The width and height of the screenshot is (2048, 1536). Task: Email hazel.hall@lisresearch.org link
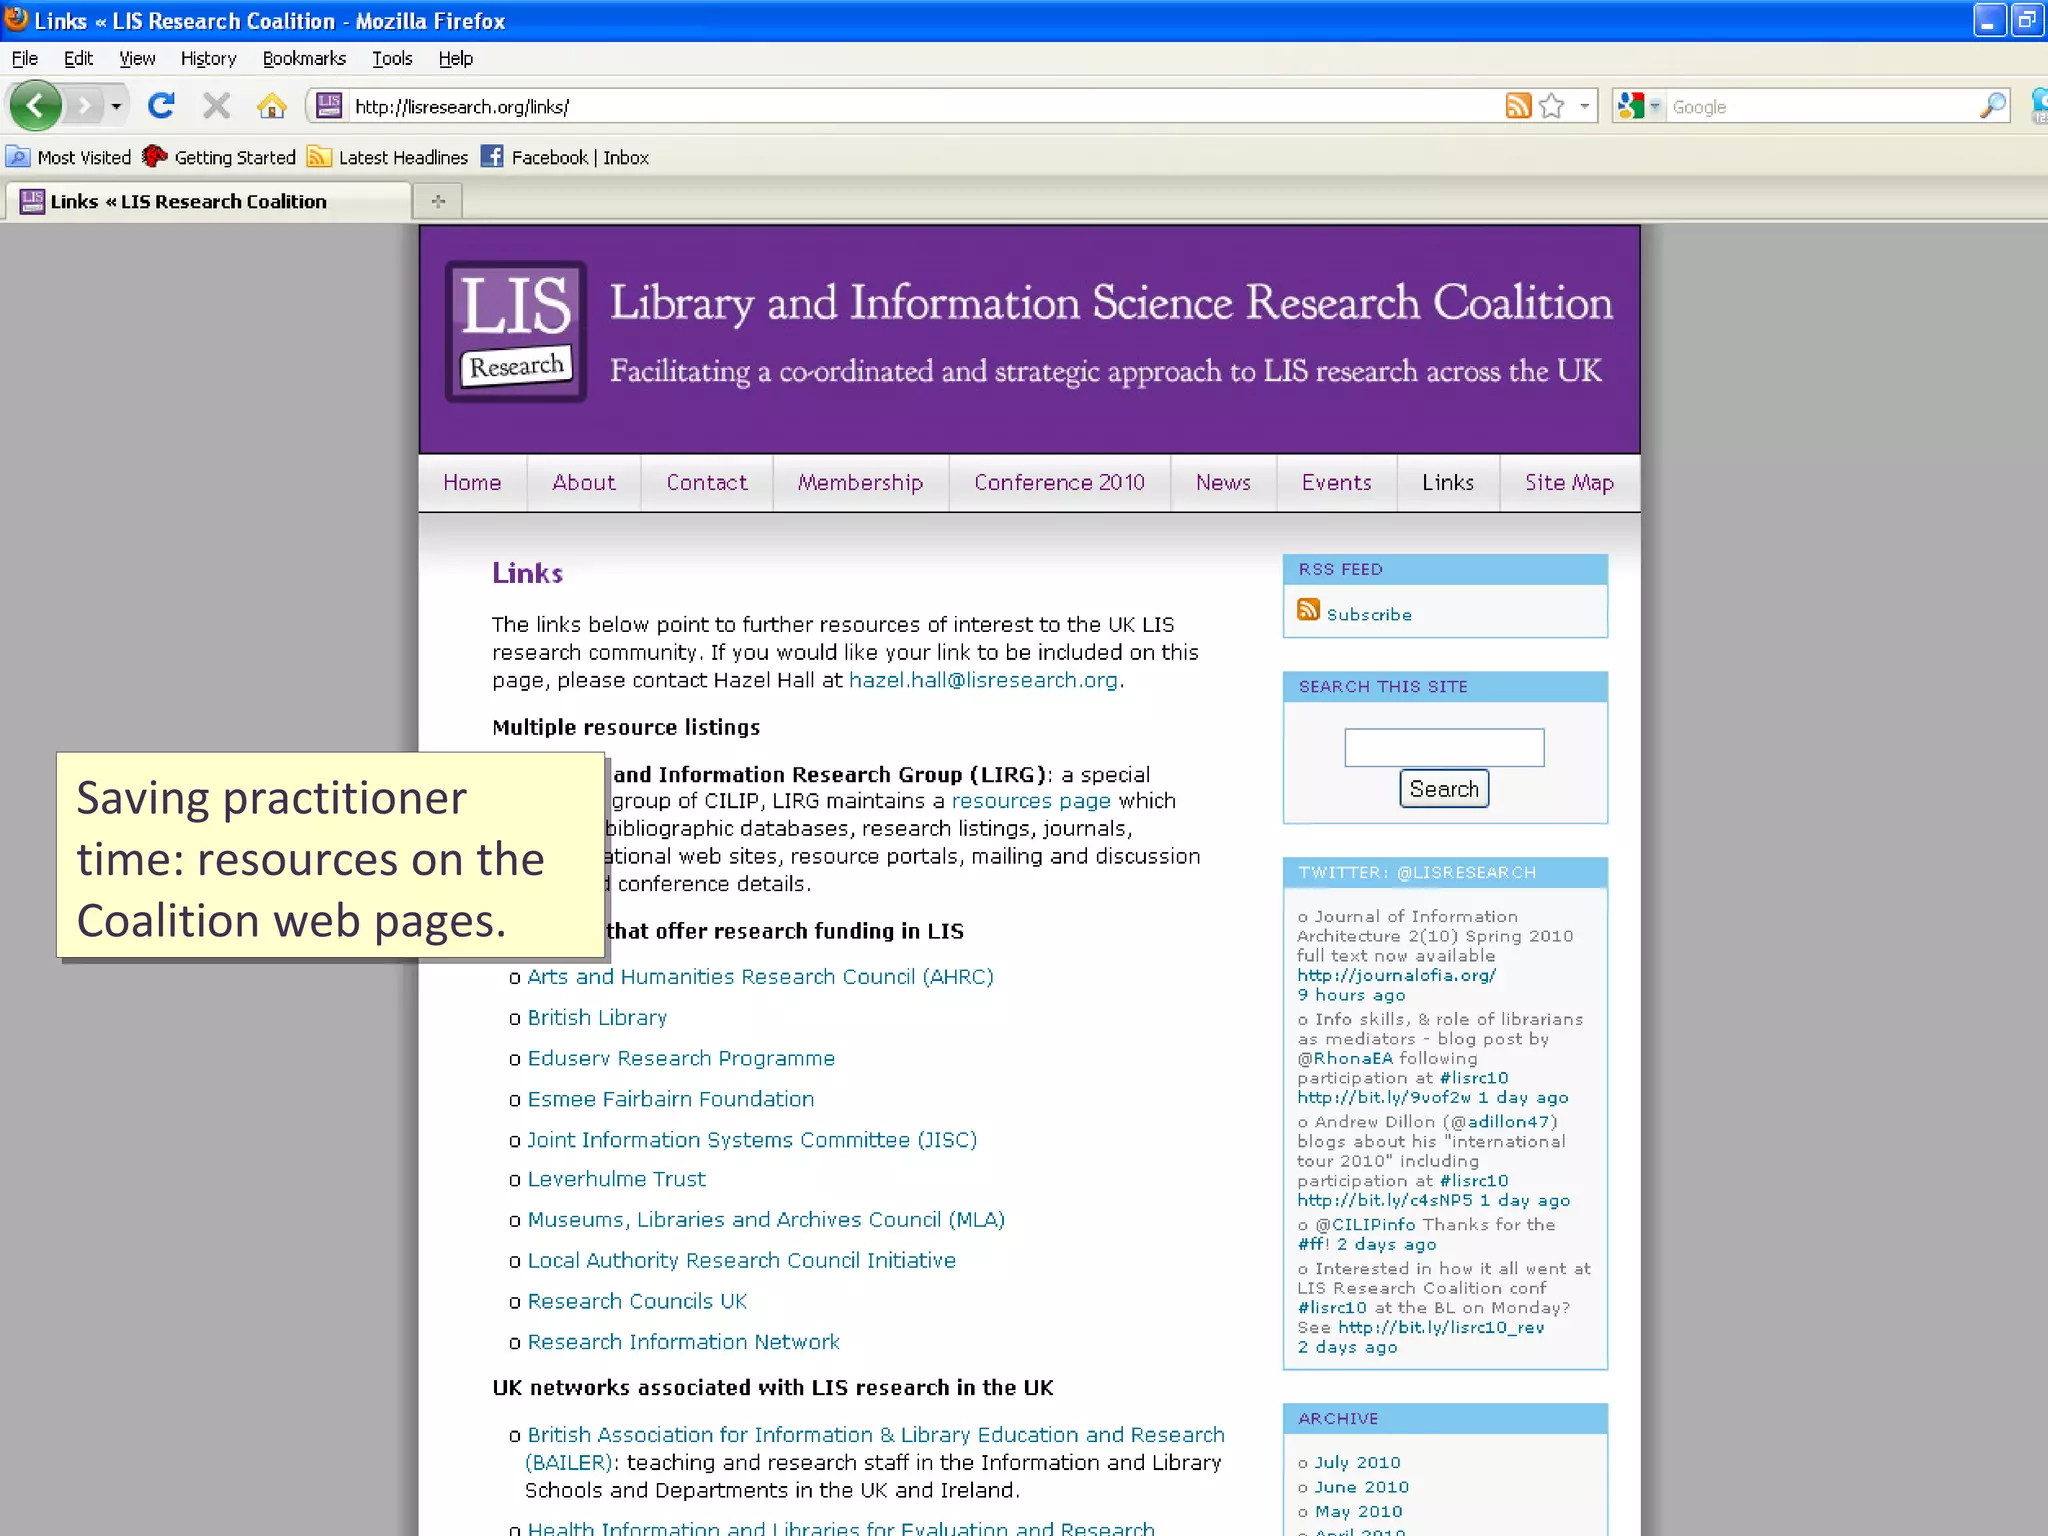point(983,680)
